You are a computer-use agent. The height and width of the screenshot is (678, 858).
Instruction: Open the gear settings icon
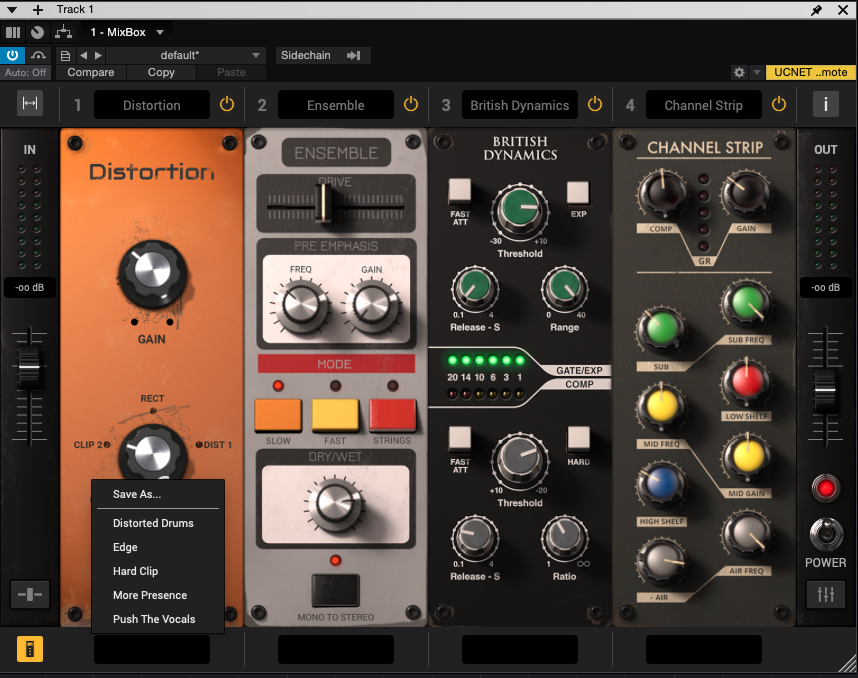tap(739, 72)
